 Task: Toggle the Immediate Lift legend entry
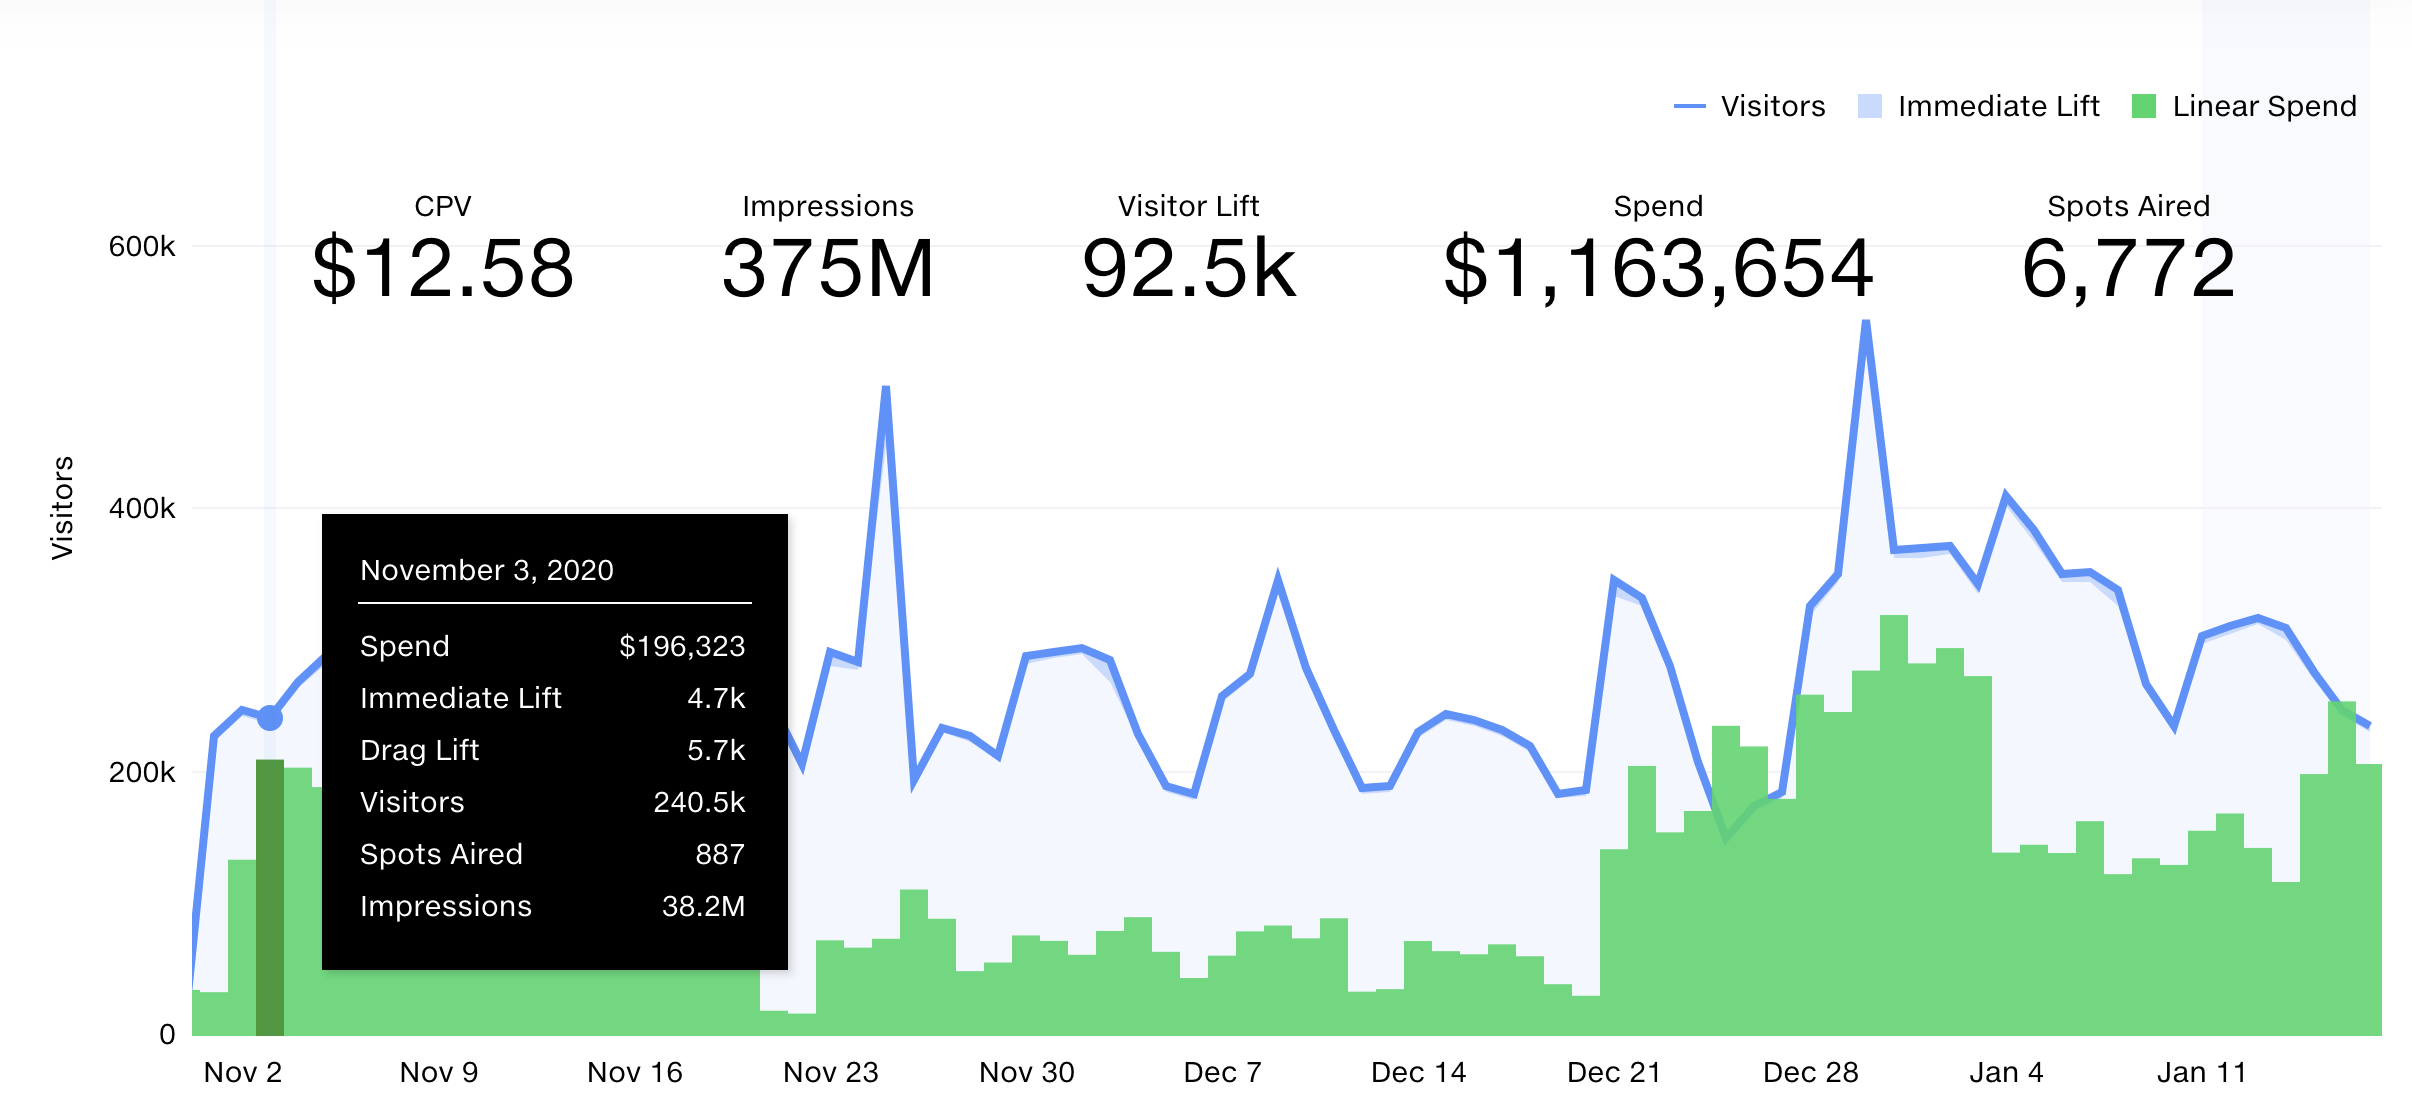1978,106
